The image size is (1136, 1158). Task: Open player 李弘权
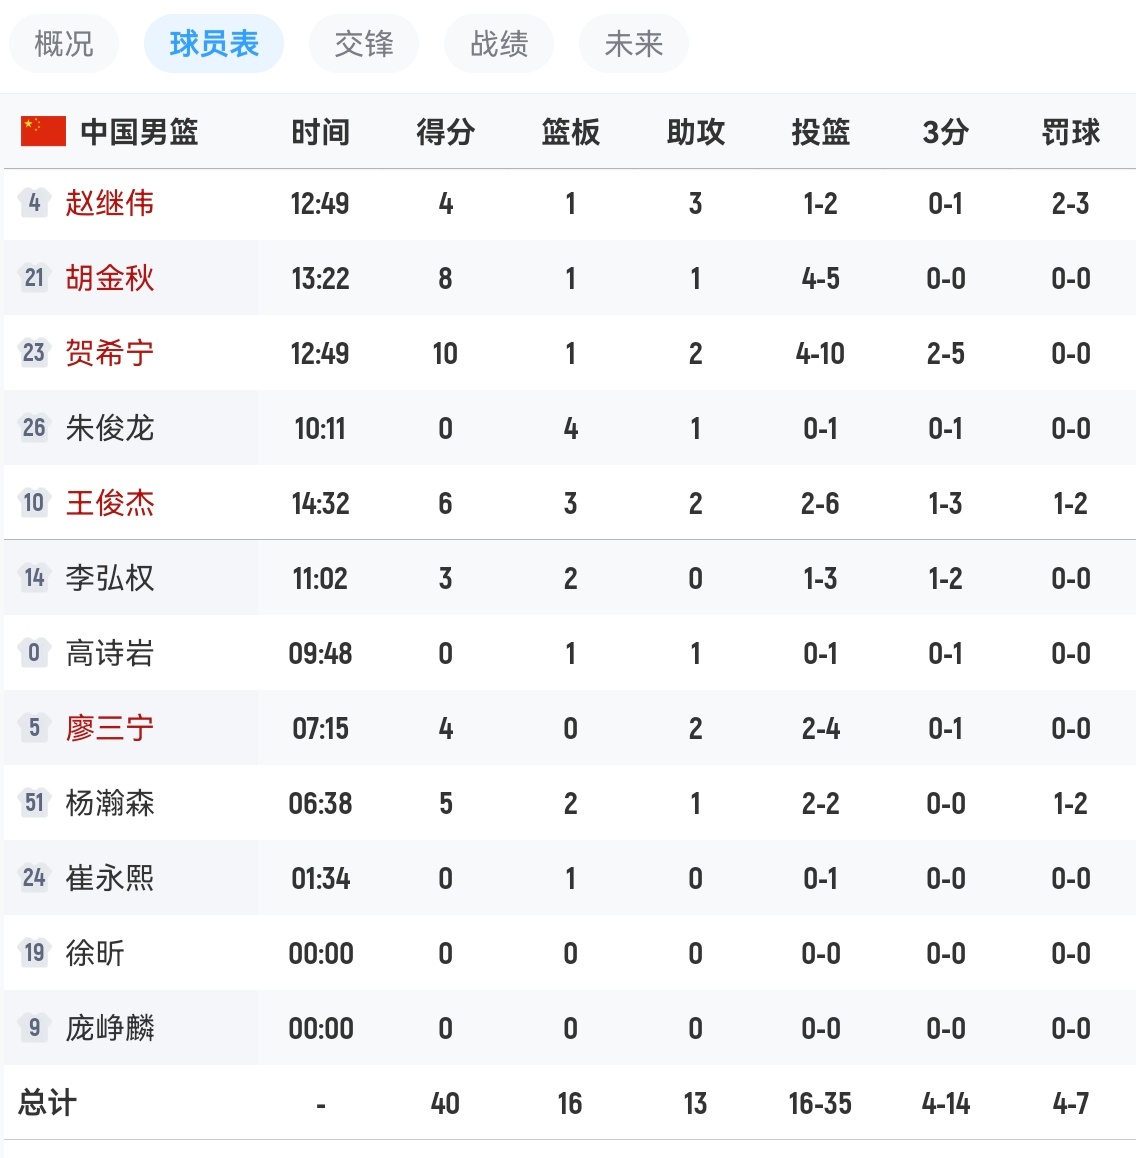[109, 578]
